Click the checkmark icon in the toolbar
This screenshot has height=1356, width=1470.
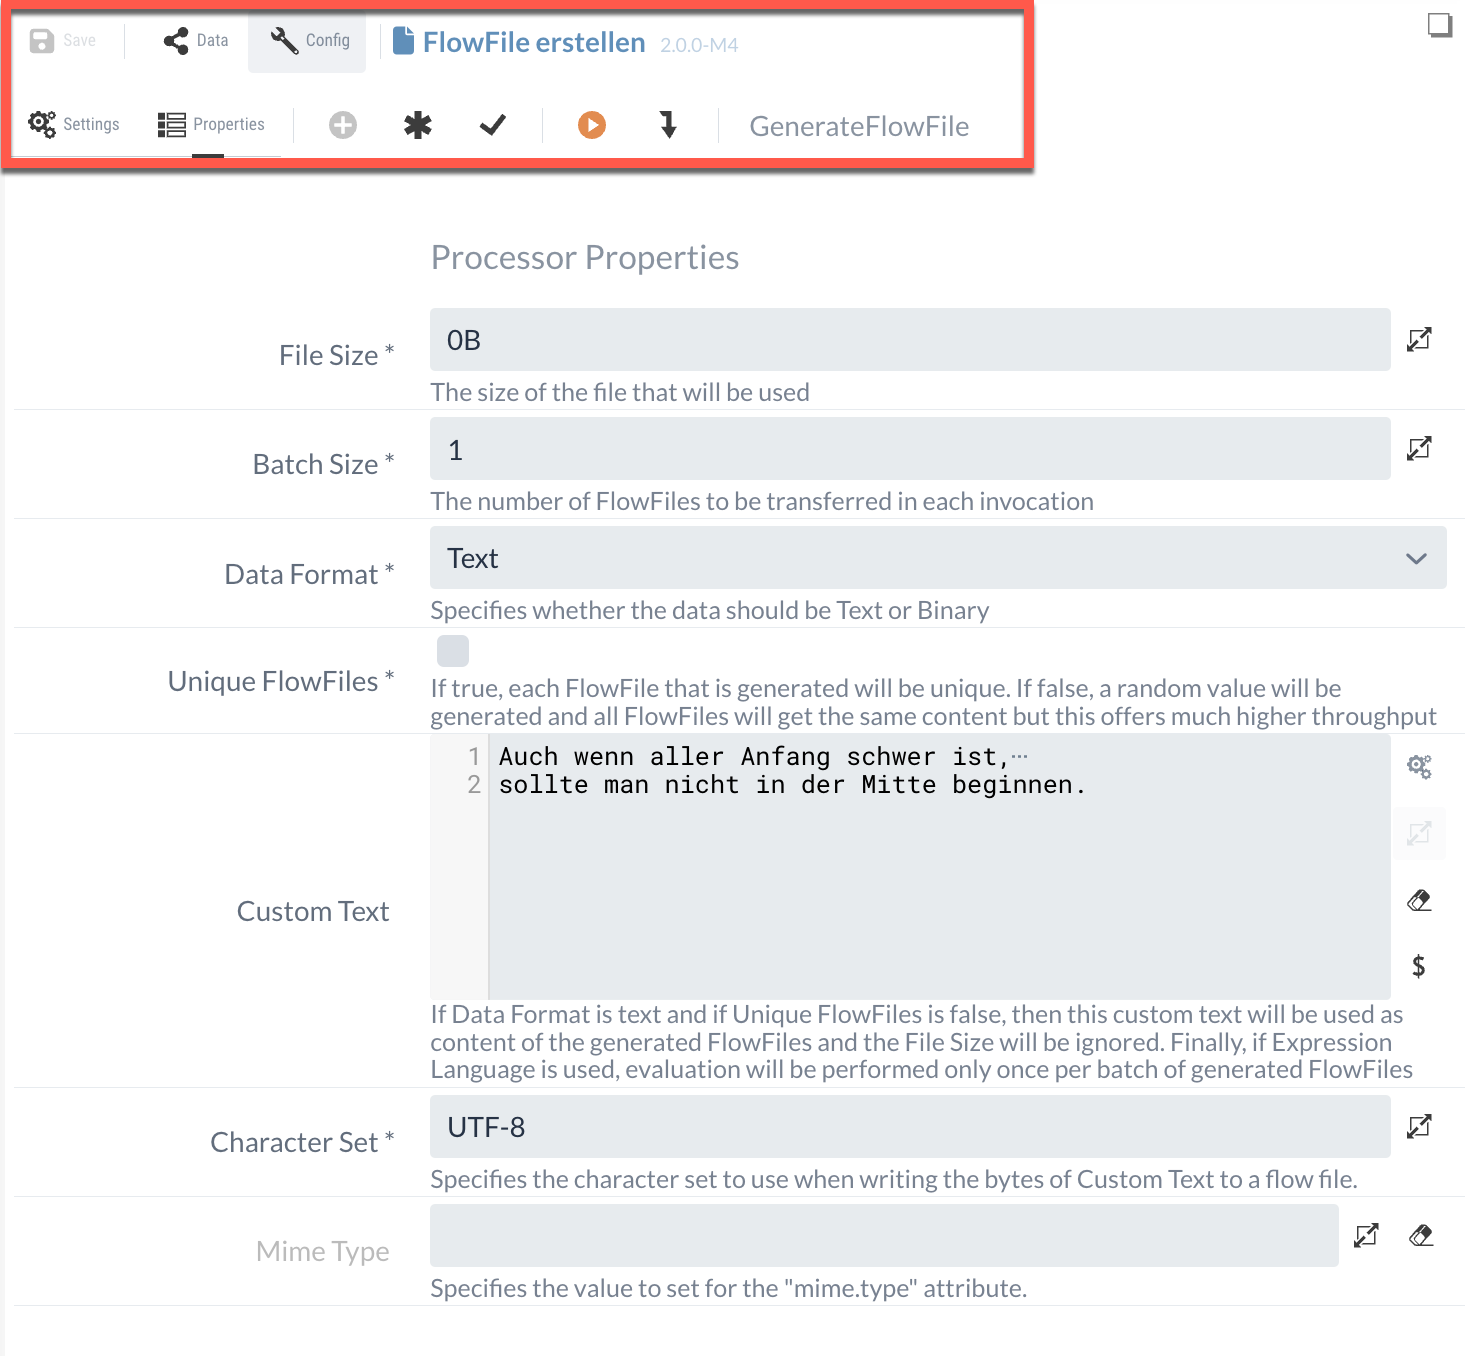tap(492, 125)
